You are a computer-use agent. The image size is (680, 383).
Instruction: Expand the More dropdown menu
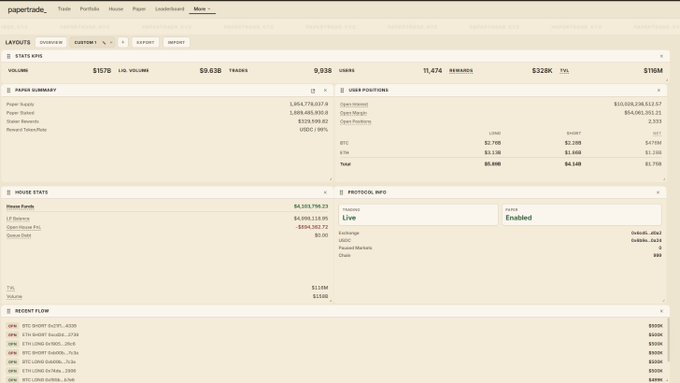tap(202, 9)
